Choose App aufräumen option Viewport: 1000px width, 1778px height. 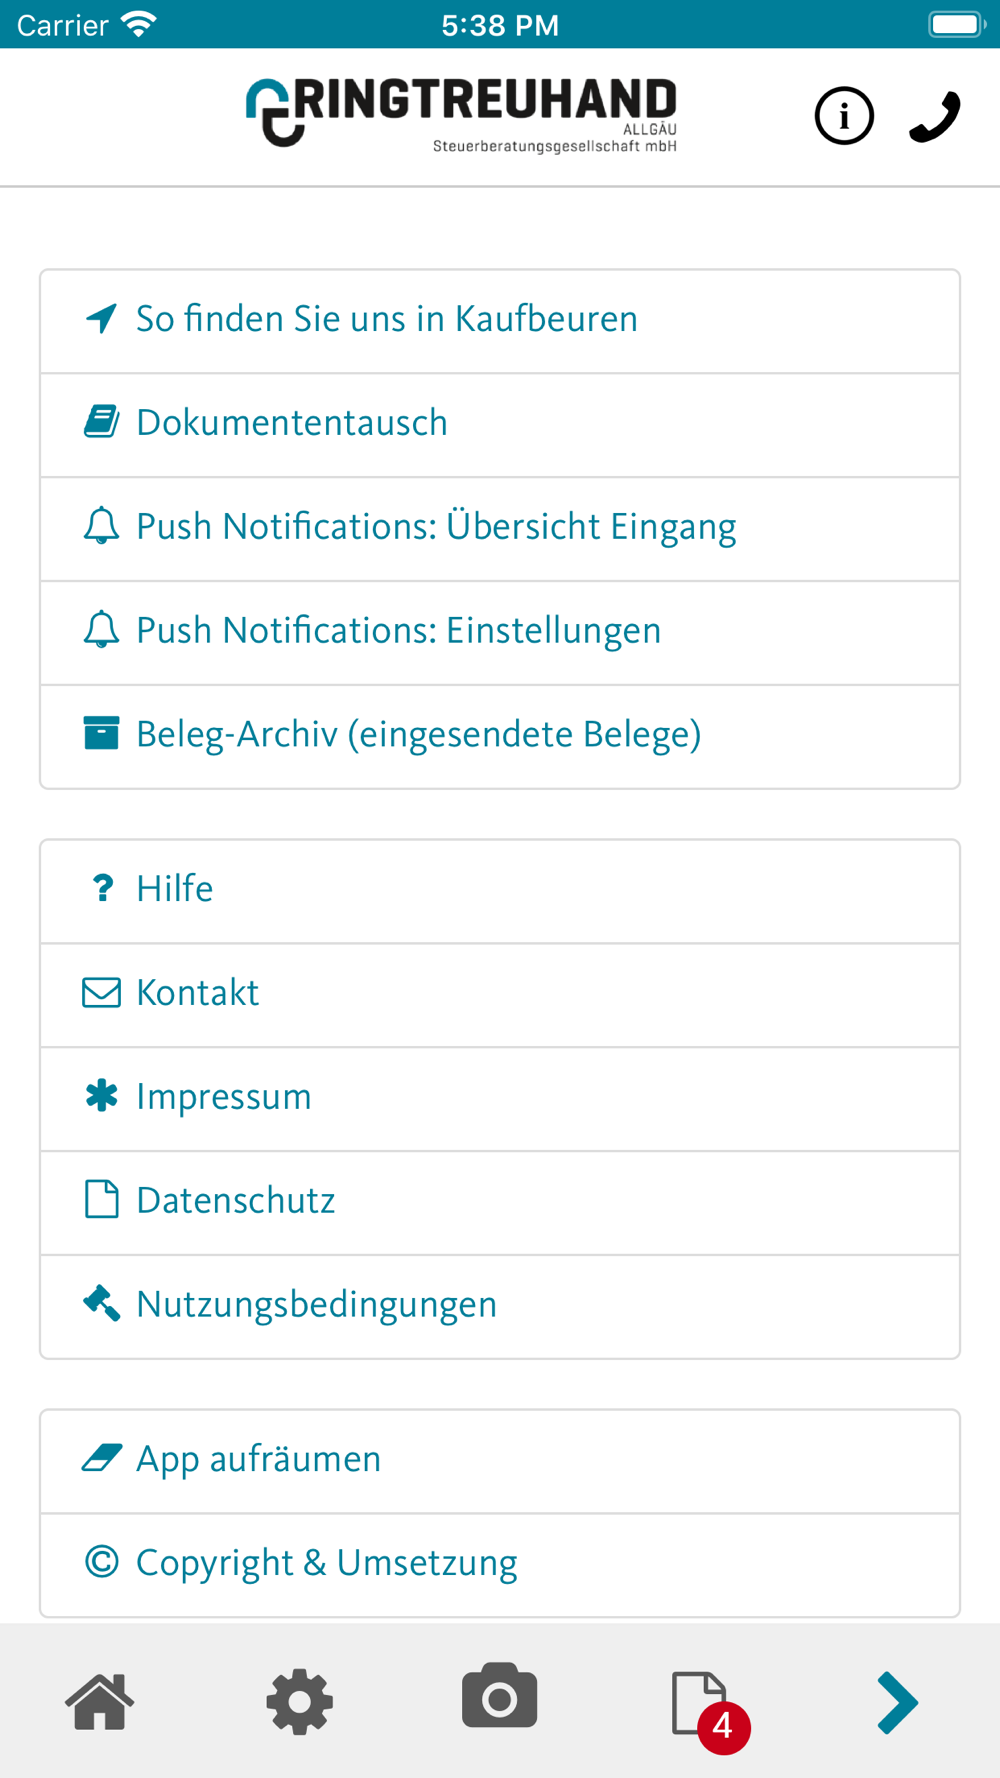tap(500, 1461)
